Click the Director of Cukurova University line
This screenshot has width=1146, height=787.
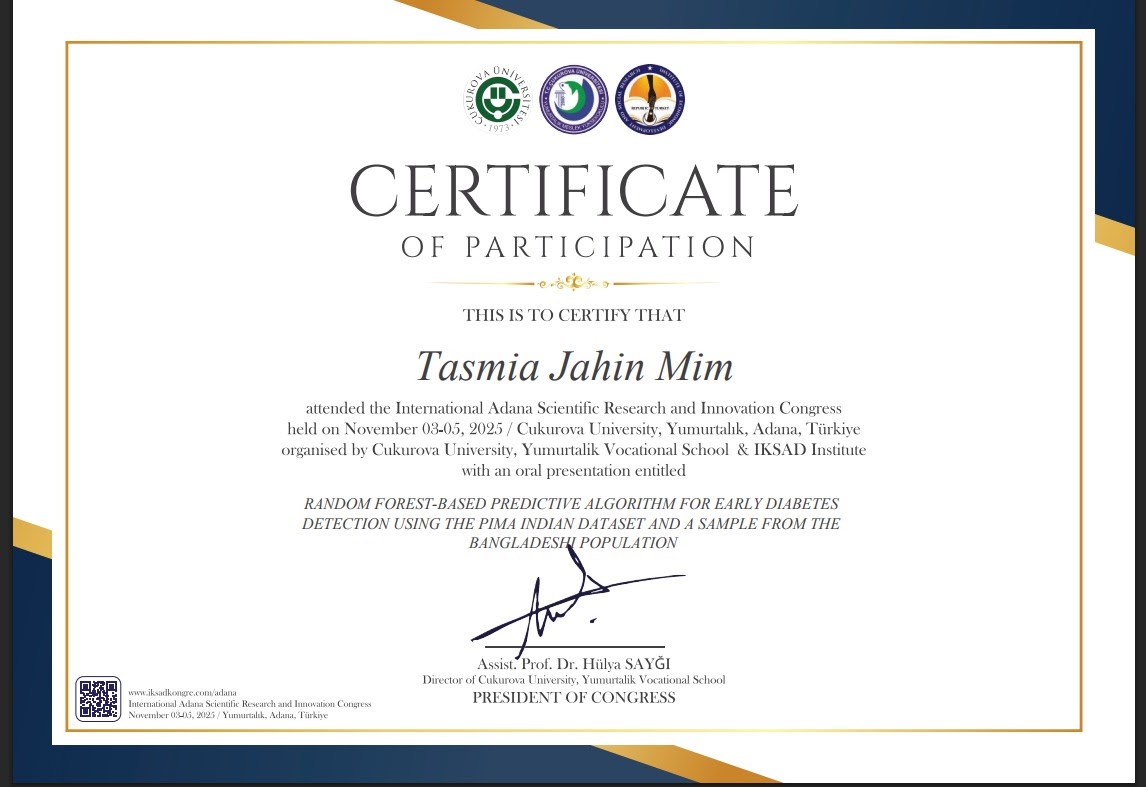[574, 680]
